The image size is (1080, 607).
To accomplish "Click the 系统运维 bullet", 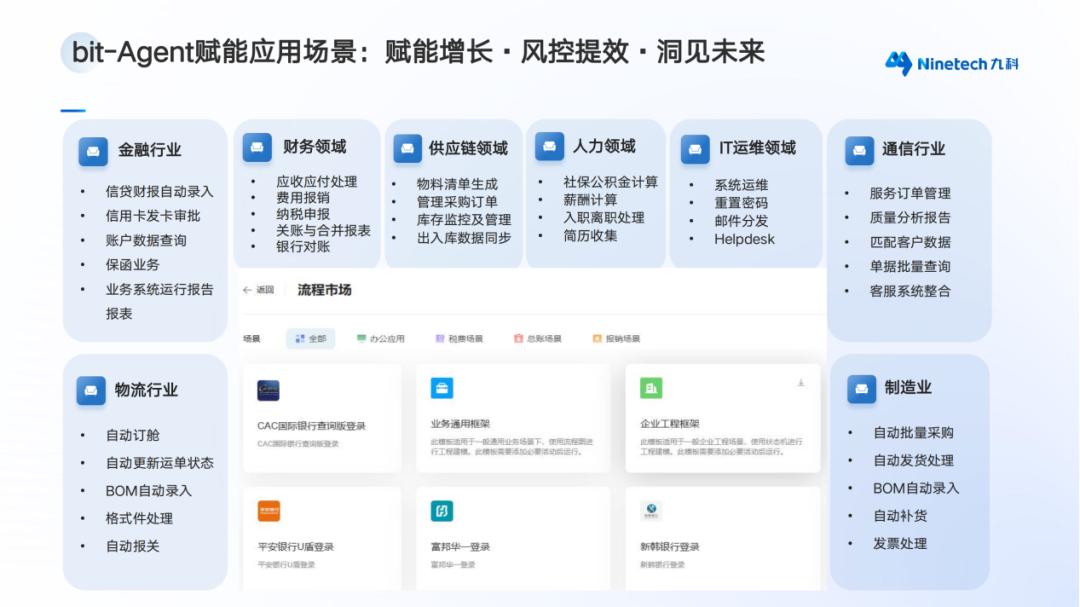I will [x=741, y=185].
